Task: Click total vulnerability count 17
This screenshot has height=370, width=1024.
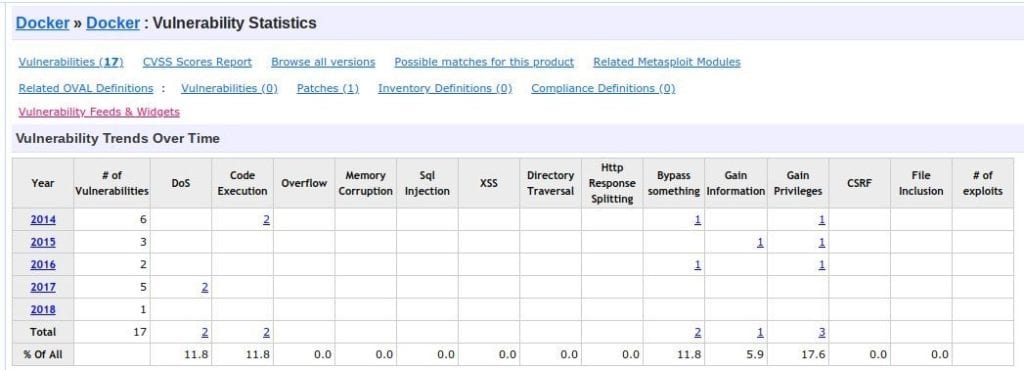Action: tap(140, 332)
